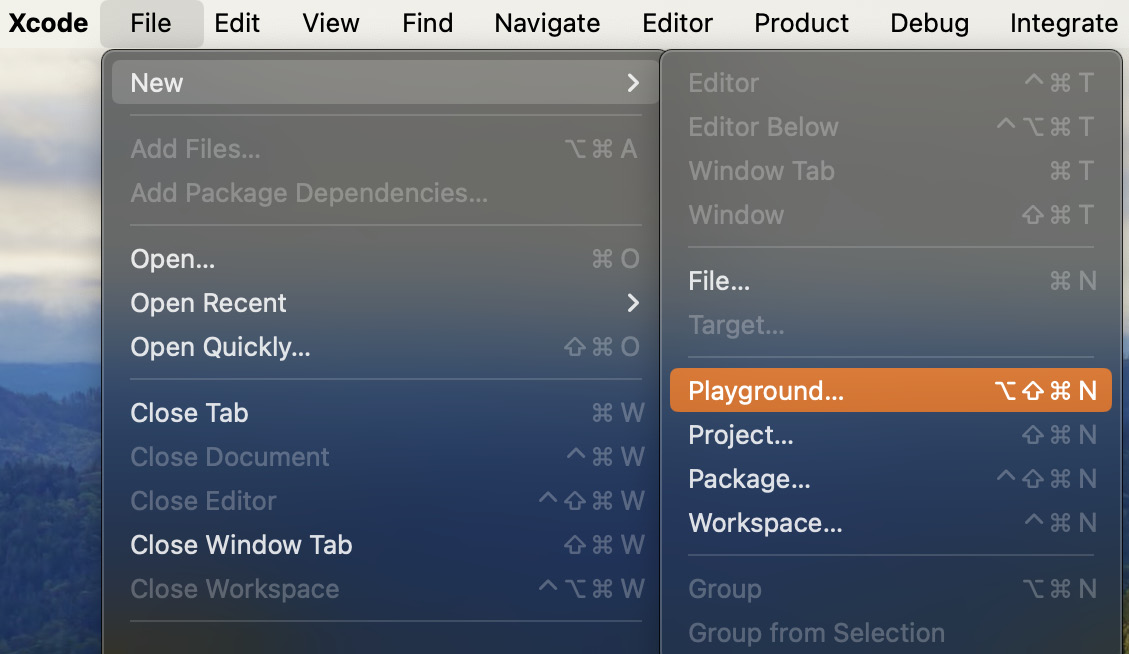Select Package… in New submenu
Viewport: 1129px width, 654px height.
tap(749, 479)
